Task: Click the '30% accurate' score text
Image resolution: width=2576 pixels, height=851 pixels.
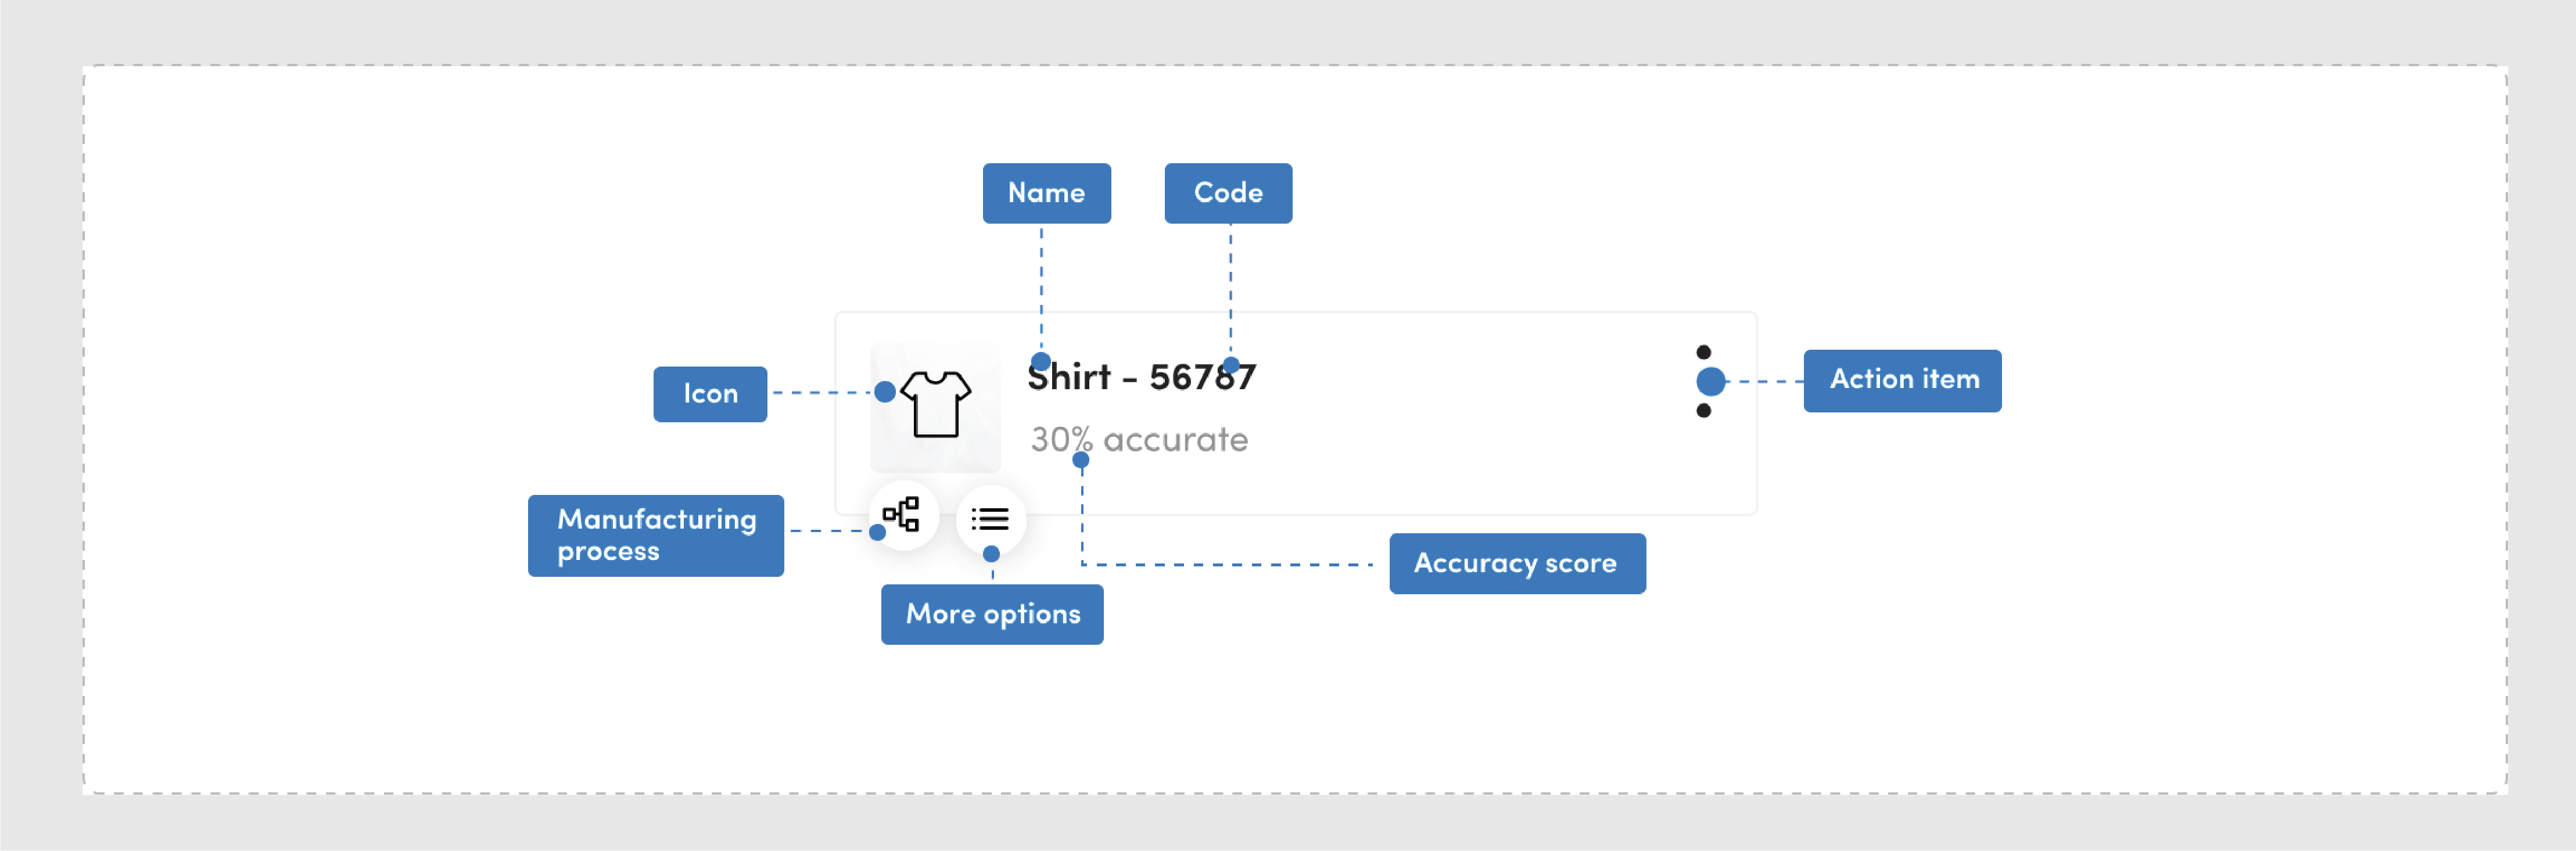Action: (x=1150, y=439)
